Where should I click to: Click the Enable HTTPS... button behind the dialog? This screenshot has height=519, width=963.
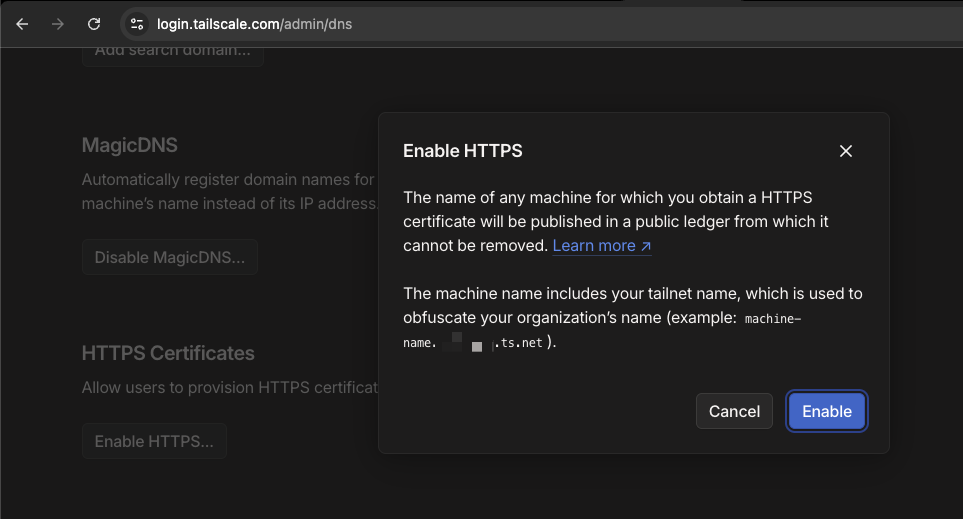click(154, 441)
